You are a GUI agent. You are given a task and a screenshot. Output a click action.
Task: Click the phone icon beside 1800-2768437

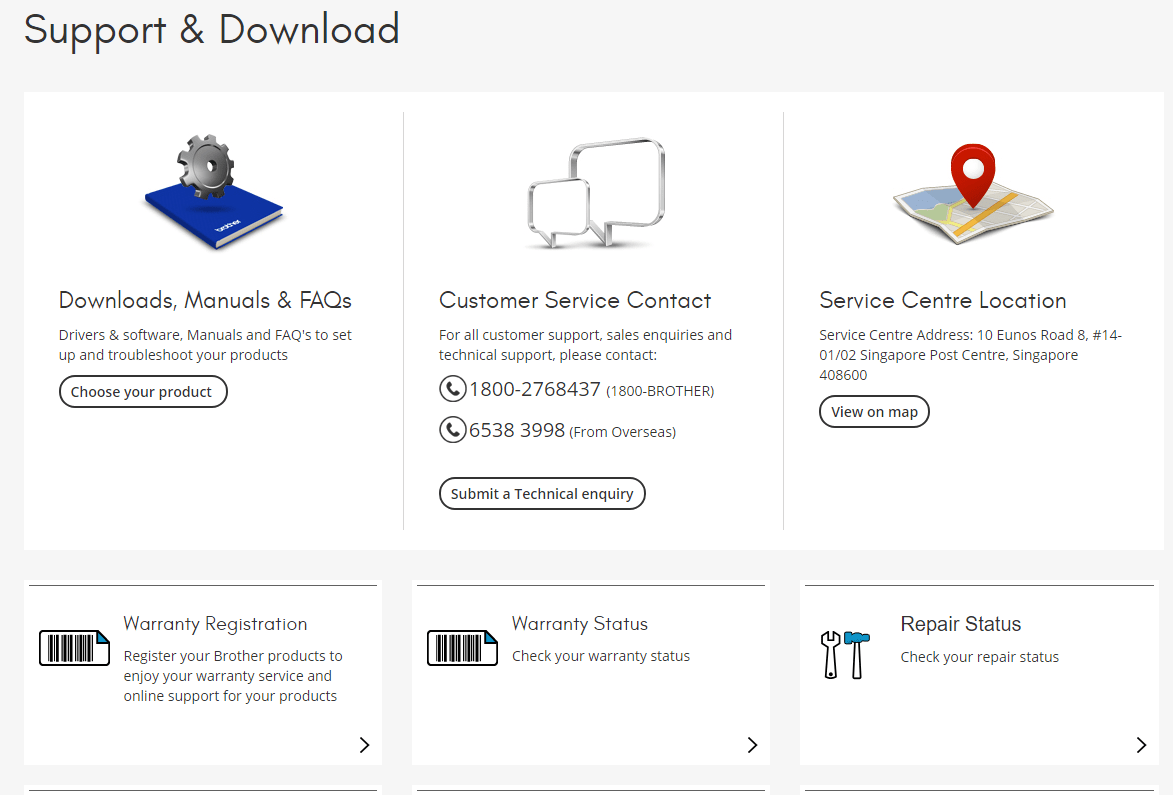click(453, 389)
